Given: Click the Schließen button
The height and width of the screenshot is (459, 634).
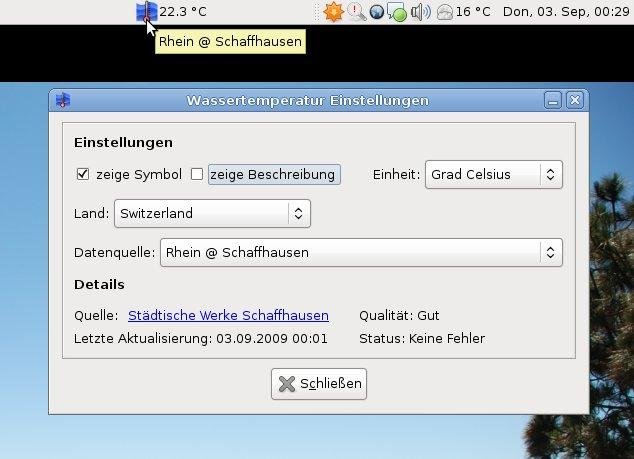Looking at the screenshot, I should pyautogui.click(x=319, y=384).
